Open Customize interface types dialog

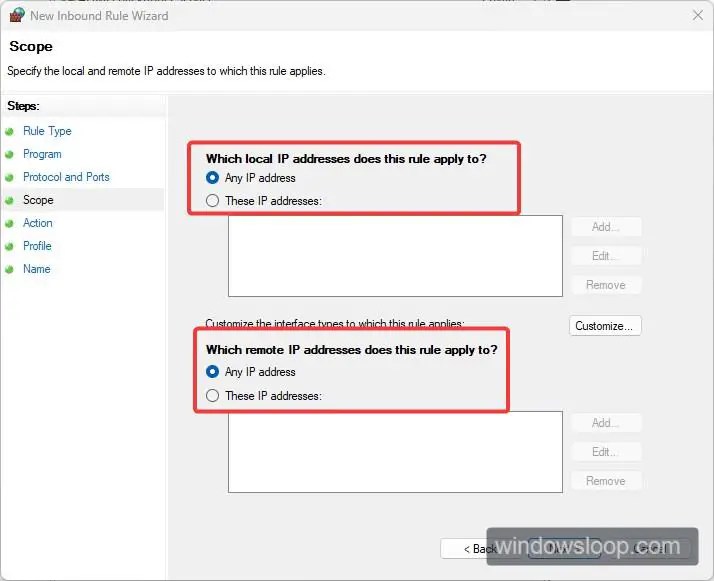click(x=605, y=326)
